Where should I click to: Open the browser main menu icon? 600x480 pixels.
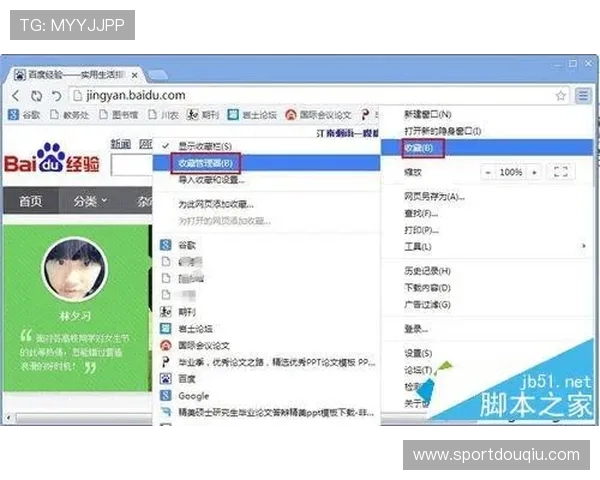(583, 95)
